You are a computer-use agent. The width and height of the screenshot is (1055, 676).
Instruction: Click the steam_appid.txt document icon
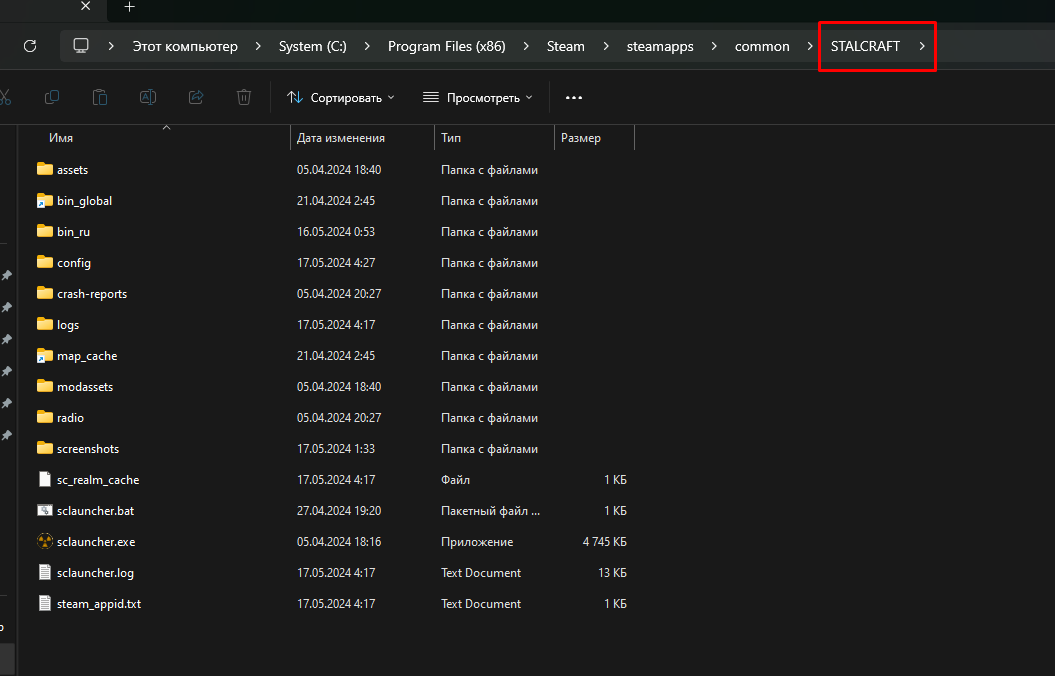[x=44, y=603]
